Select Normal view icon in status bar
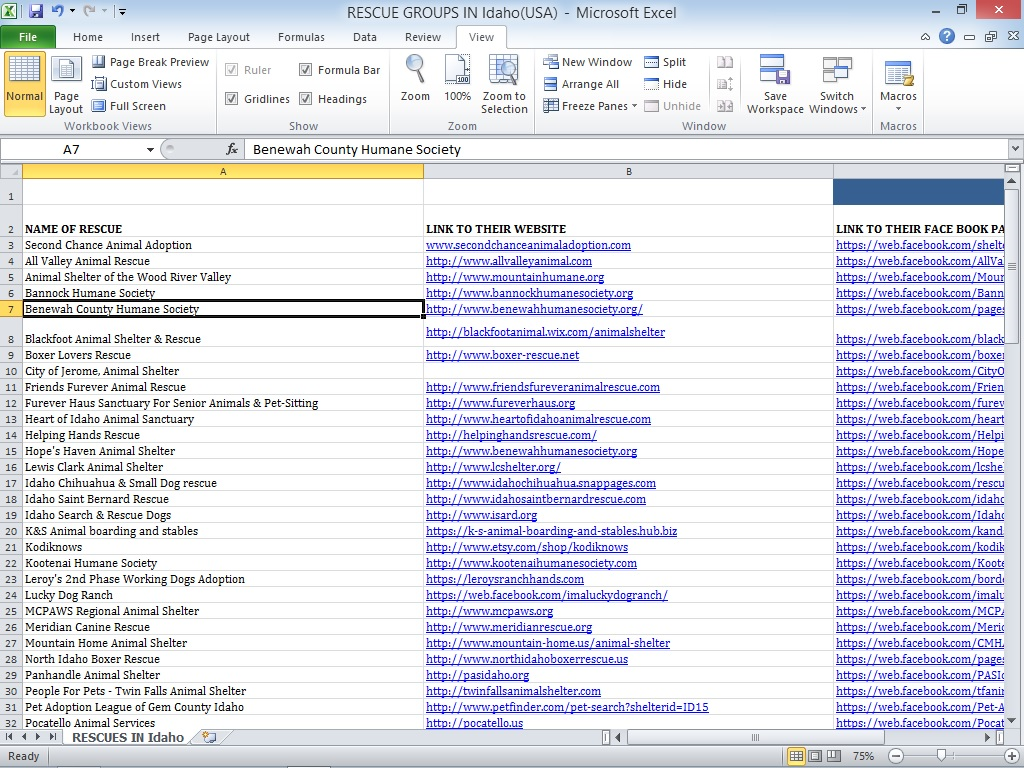 (x=796, y=756)
